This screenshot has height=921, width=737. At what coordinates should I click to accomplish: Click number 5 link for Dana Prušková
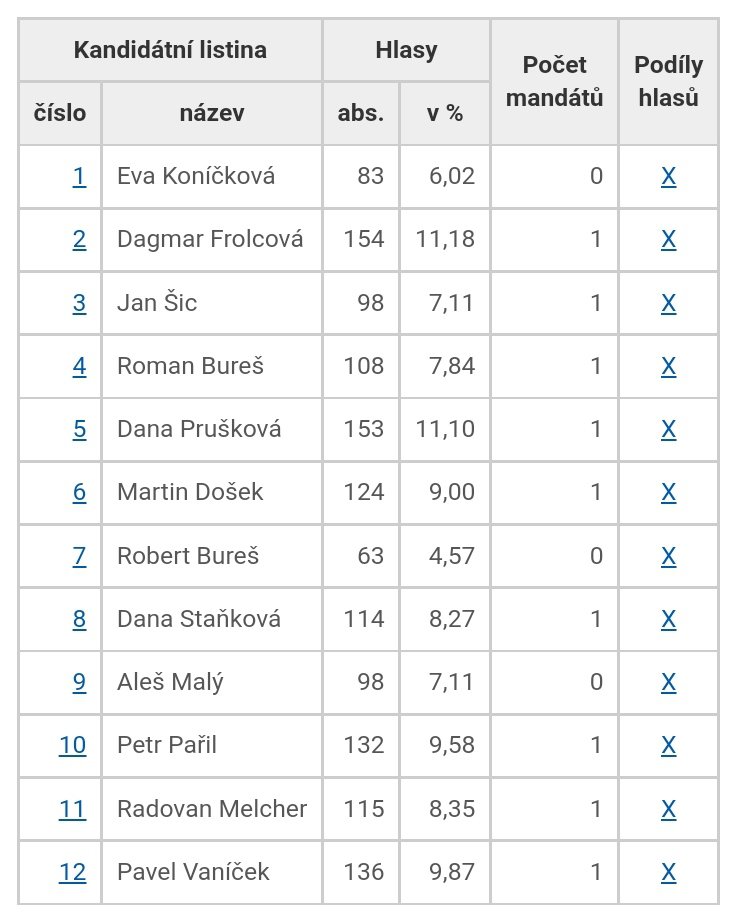coord(79,429)
